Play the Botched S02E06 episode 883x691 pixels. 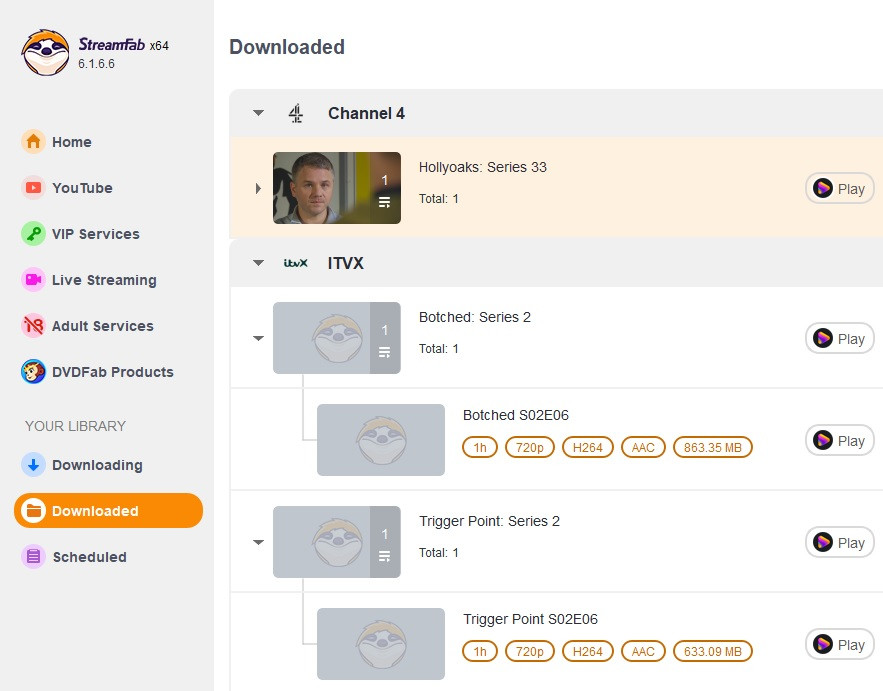tap(840, 440)
